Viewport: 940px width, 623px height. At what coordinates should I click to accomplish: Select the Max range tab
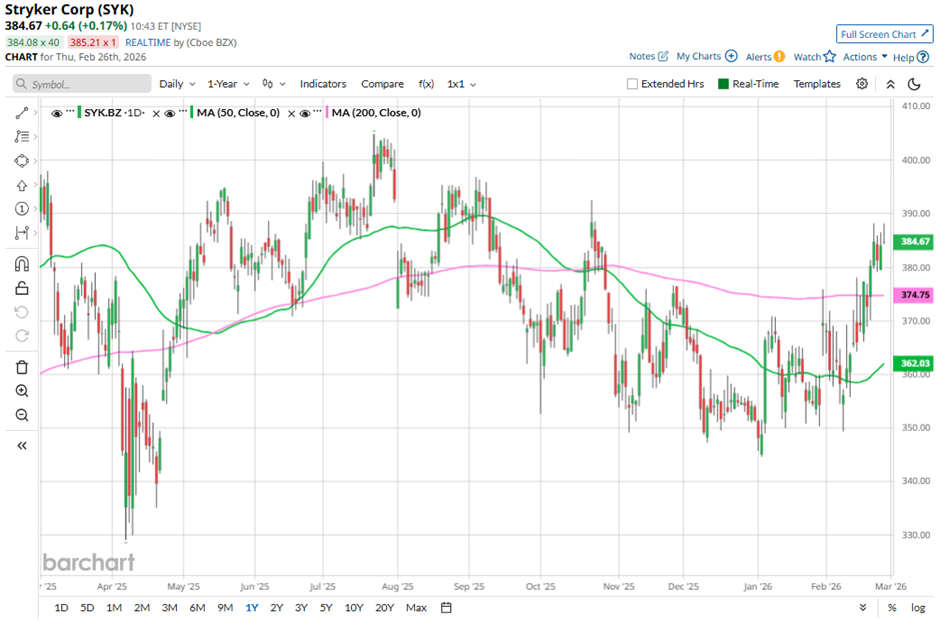(x=416, y=607)
